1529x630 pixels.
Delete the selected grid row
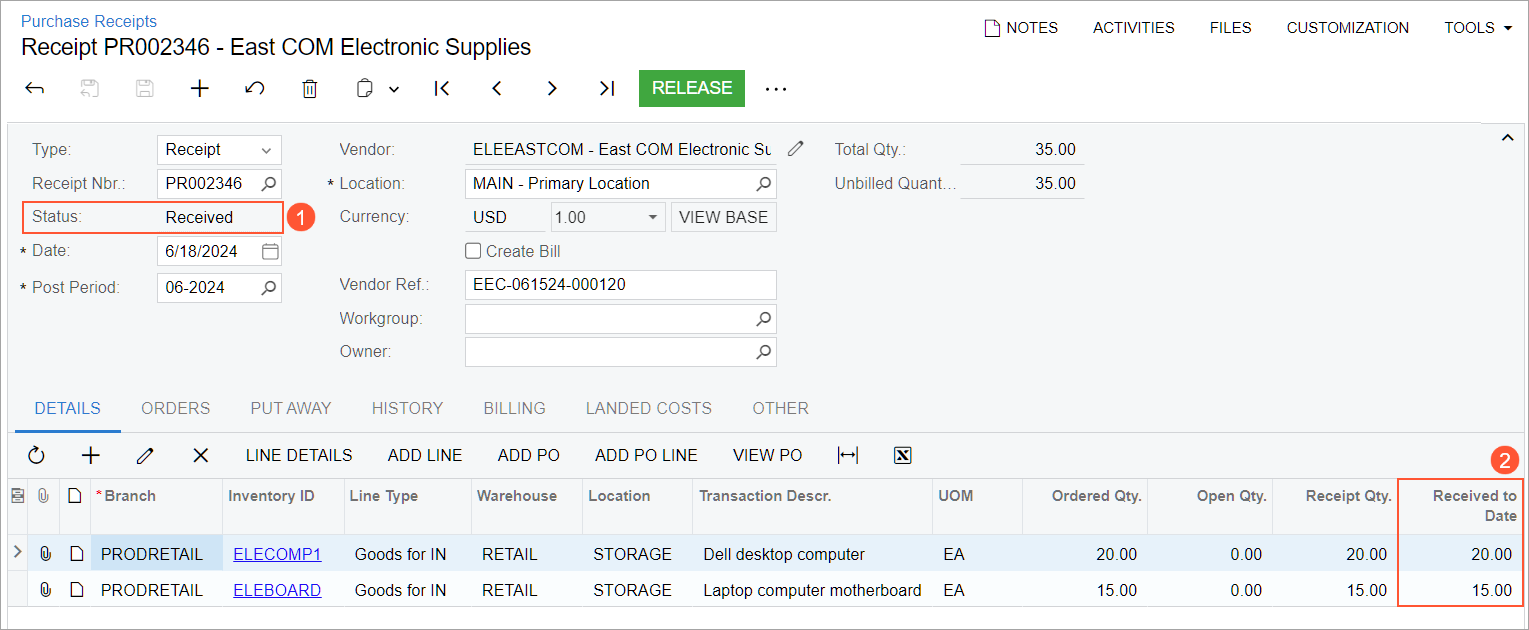pos(201,456)
